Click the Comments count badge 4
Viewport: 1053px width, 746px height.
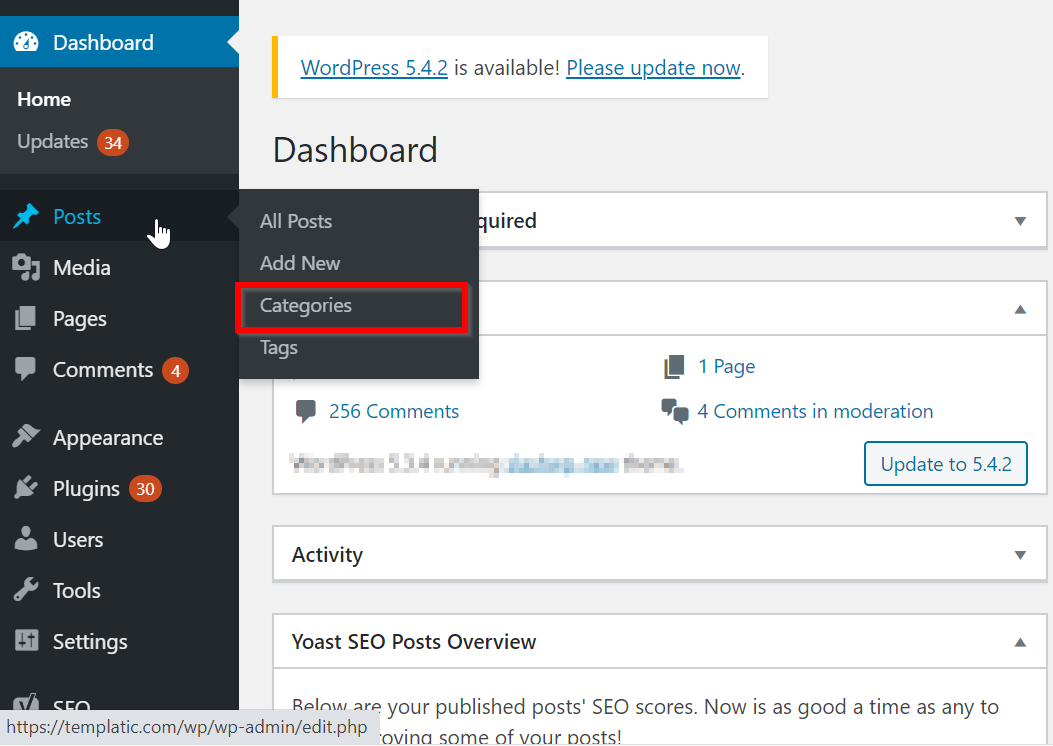[175, 371]
